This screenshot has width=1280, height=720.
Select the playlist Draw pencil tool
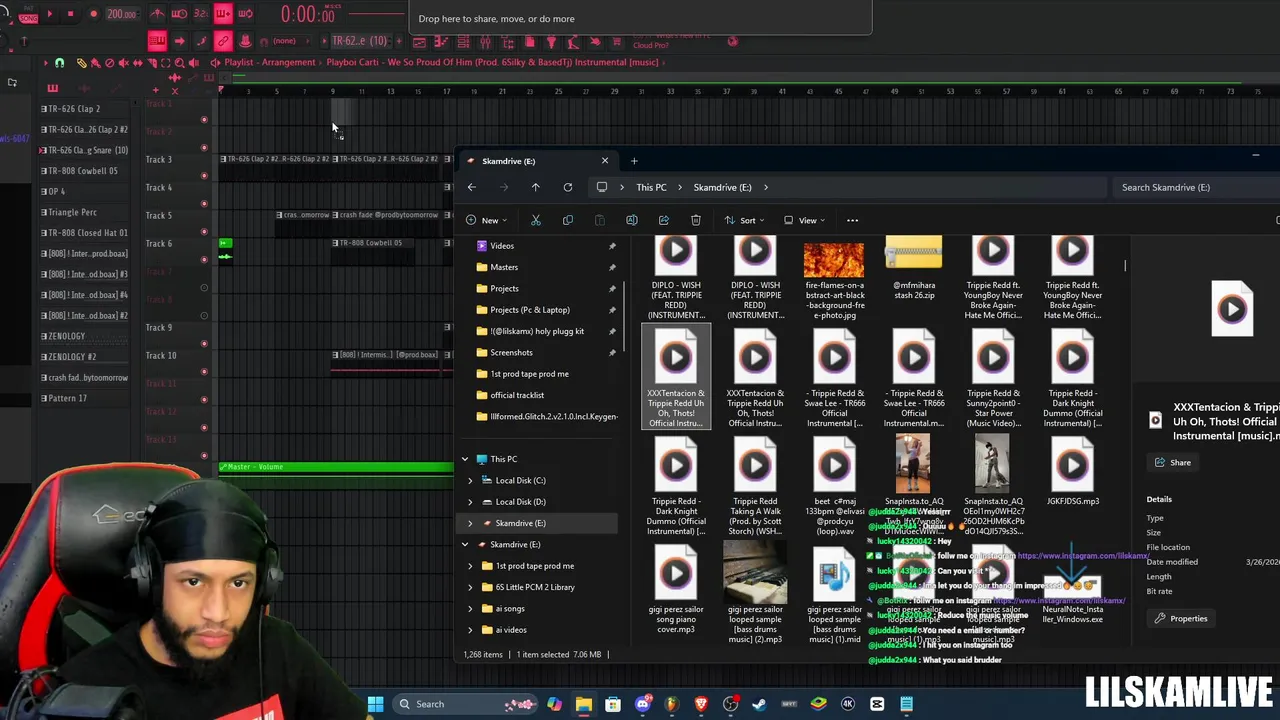coord(82,63)
